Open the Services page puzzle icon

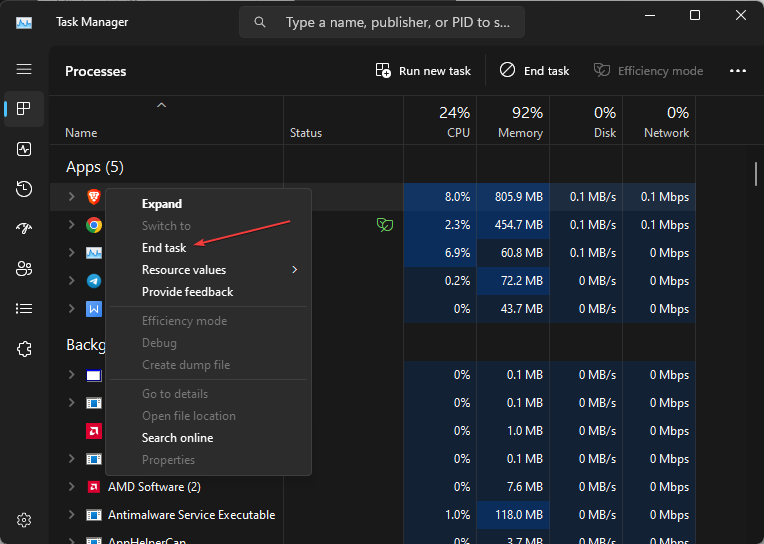(x=24, y=349)
